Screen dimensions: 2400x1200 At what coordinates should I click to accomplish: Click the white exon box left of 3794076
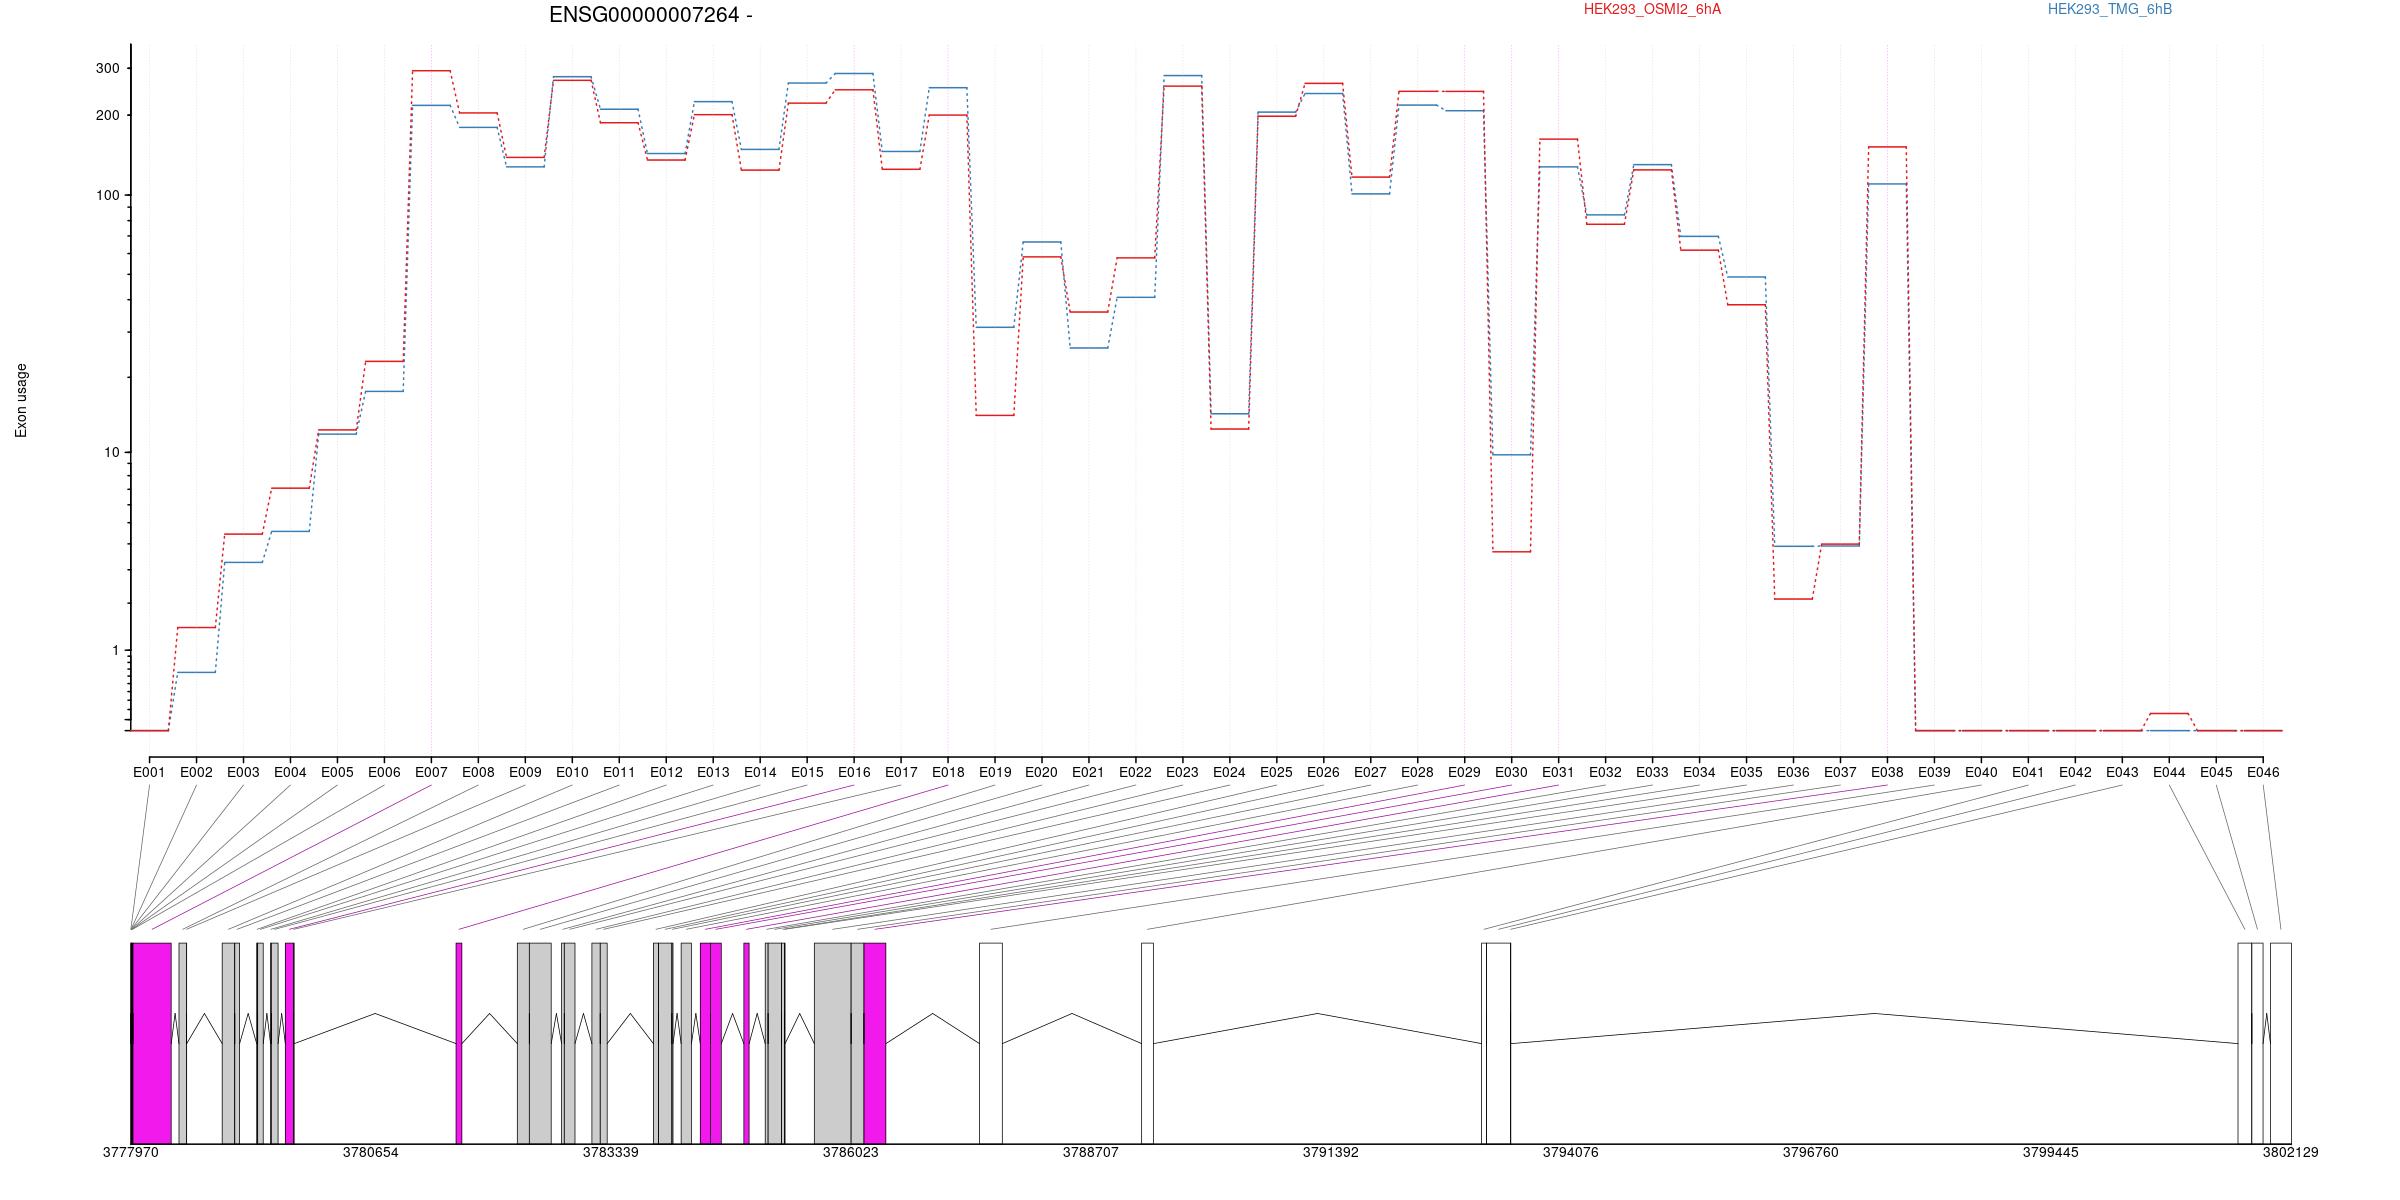coord(1498,1043)
